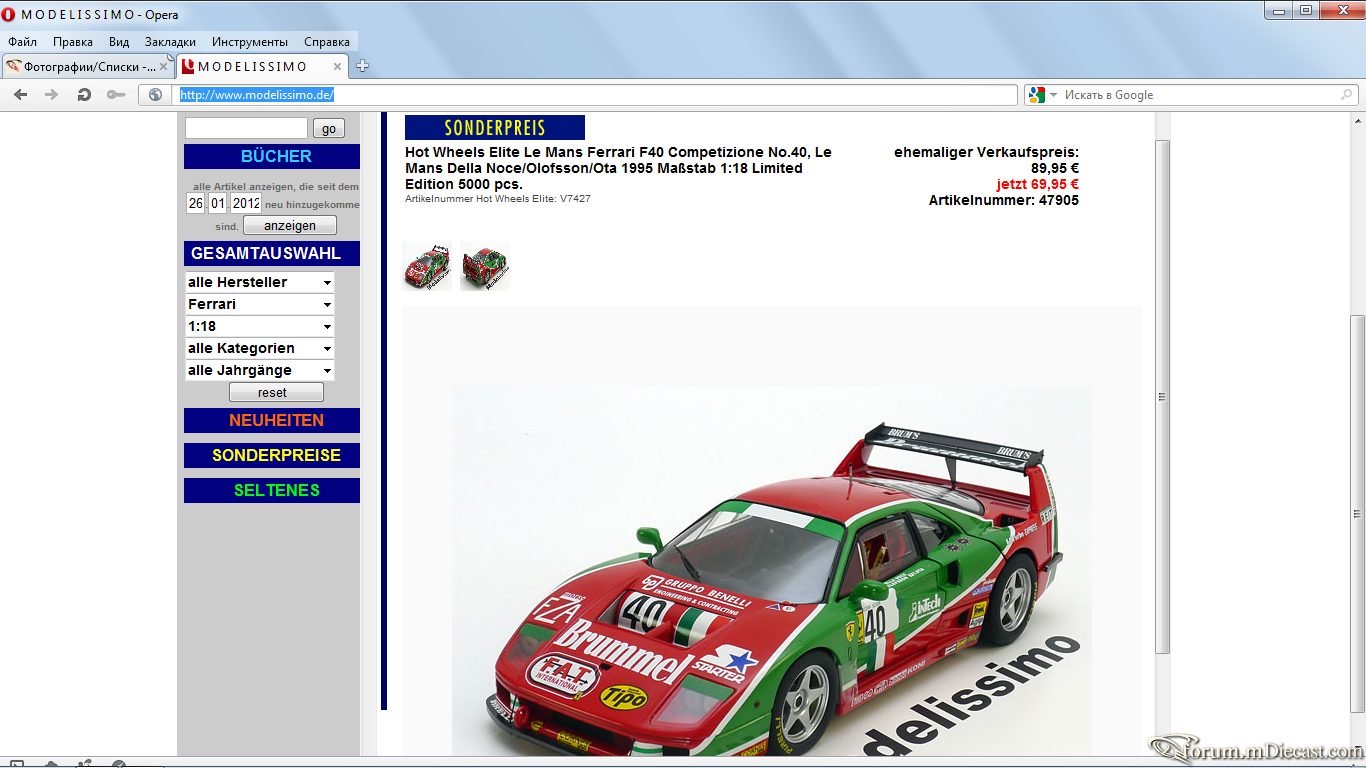Open the SELTENES section
1366x768 pixels.
272,490
